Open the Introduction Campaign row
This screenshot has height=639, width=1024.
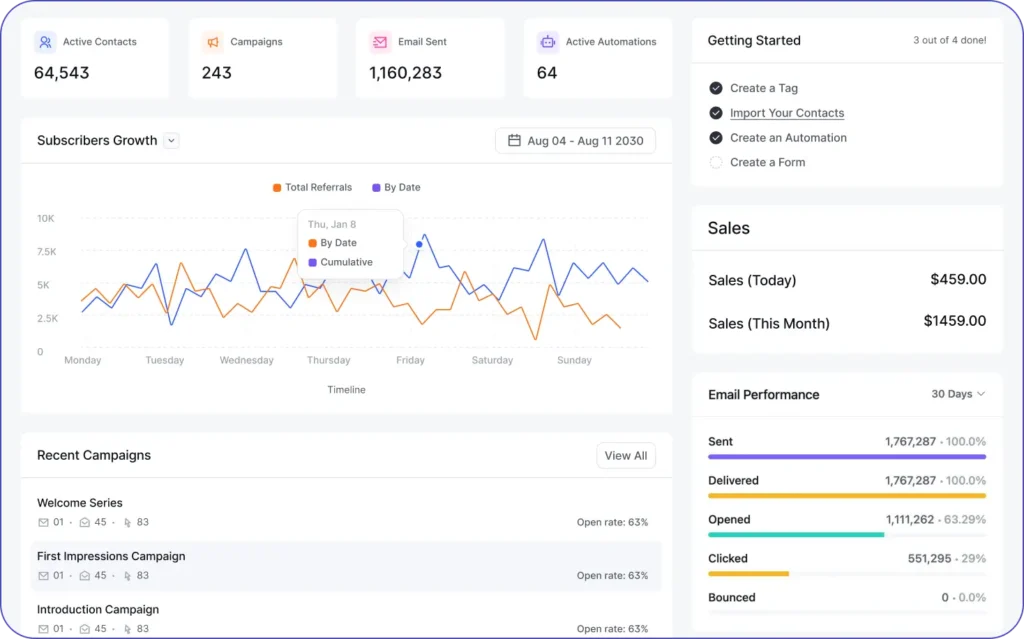tap(346, 617)
